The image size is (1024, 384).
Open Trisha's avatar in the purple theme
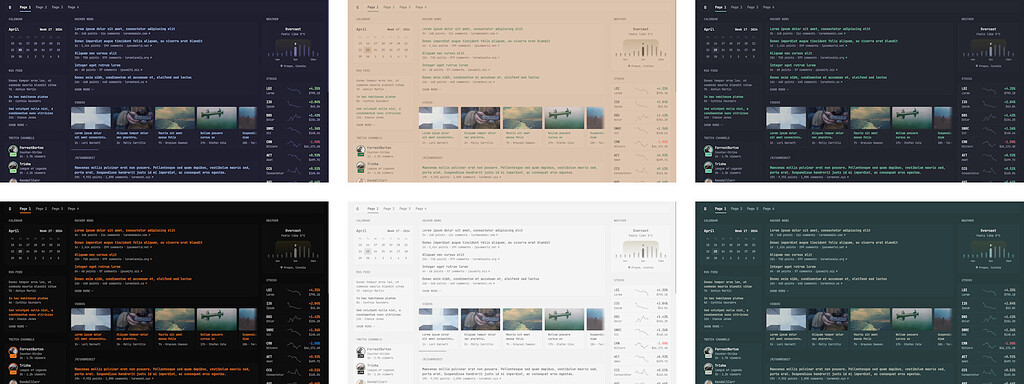(12, 167)
